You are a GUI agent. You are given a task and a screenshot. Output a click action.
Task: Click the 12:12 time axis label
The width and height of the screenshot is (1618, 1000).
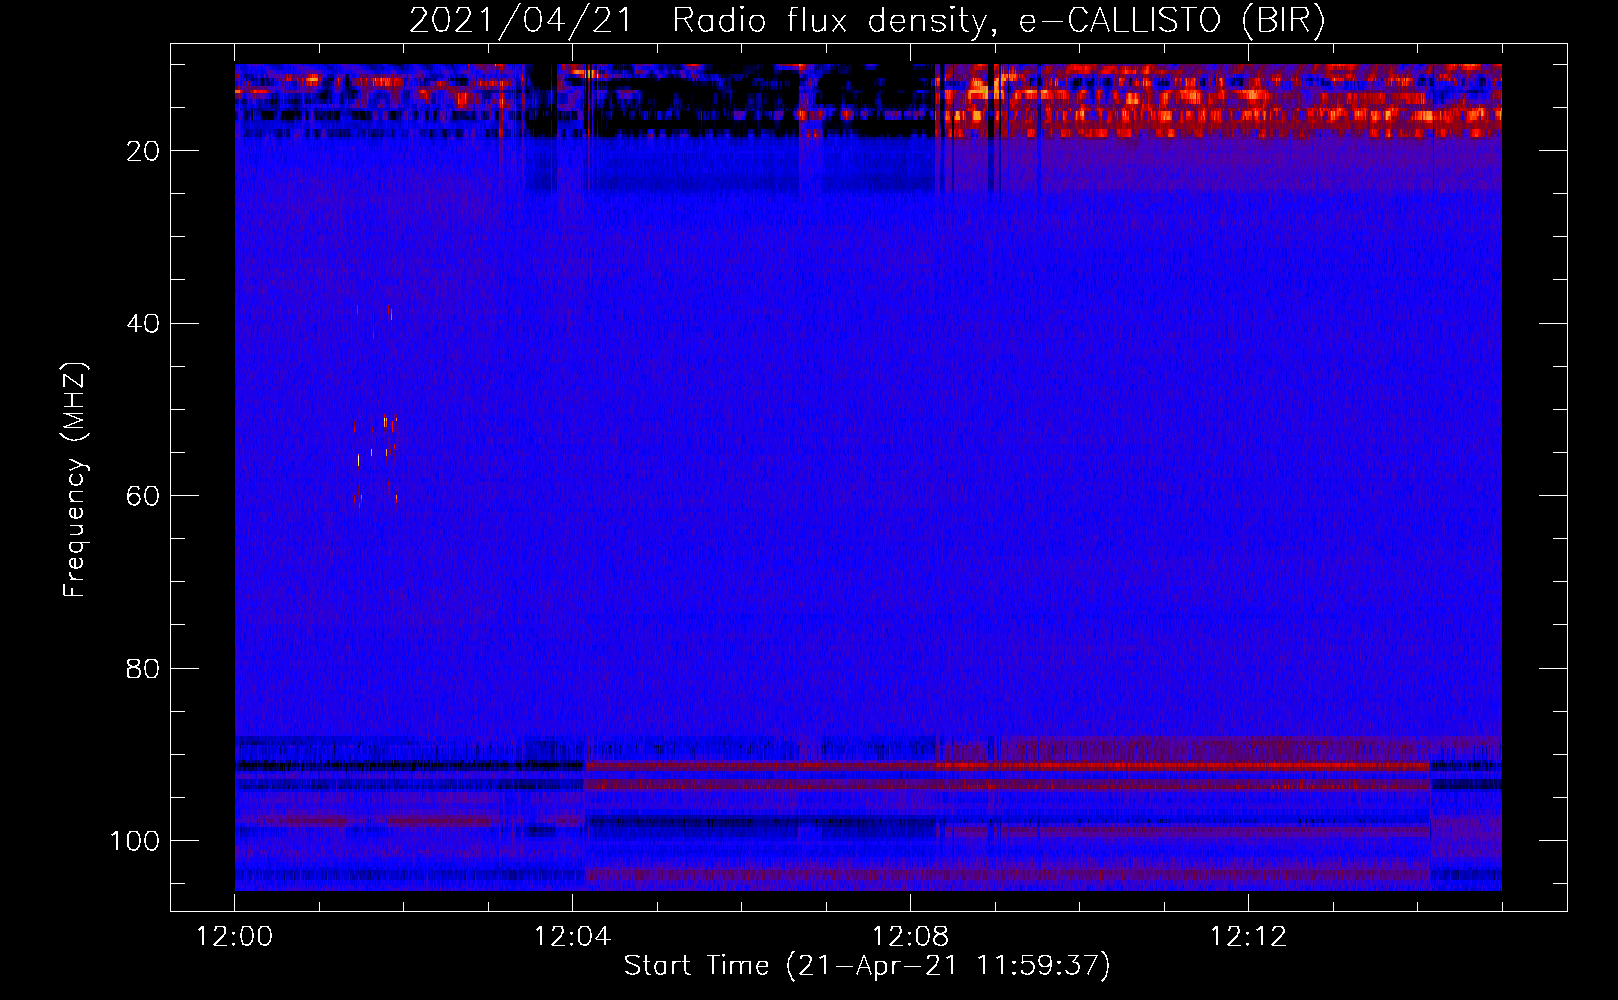point(1248,937)
